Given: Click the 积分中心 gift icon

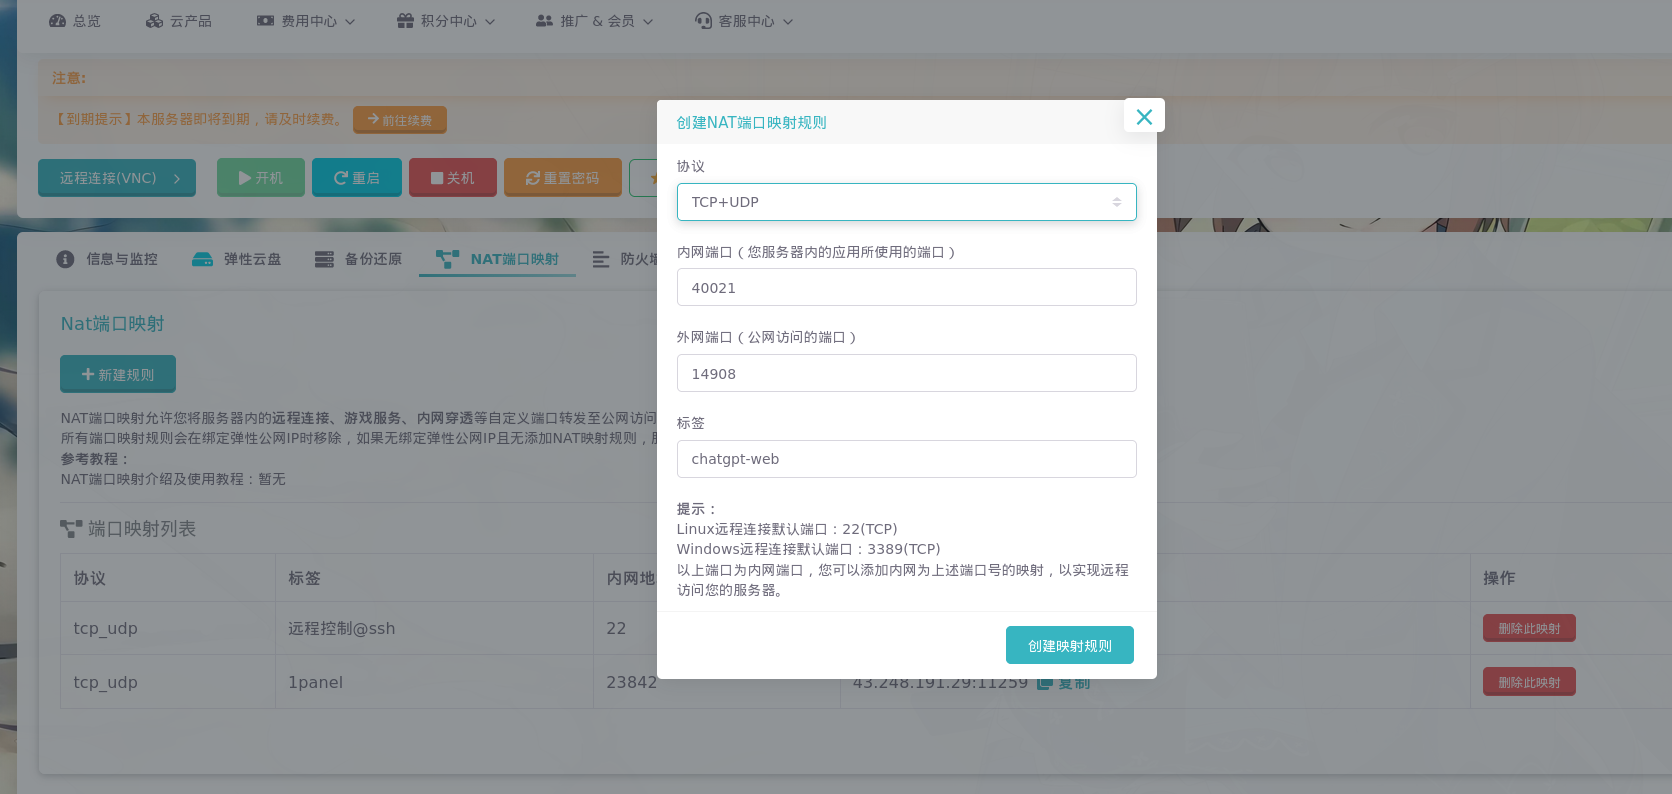Looking at the screenshot, I should click(405, 21).
